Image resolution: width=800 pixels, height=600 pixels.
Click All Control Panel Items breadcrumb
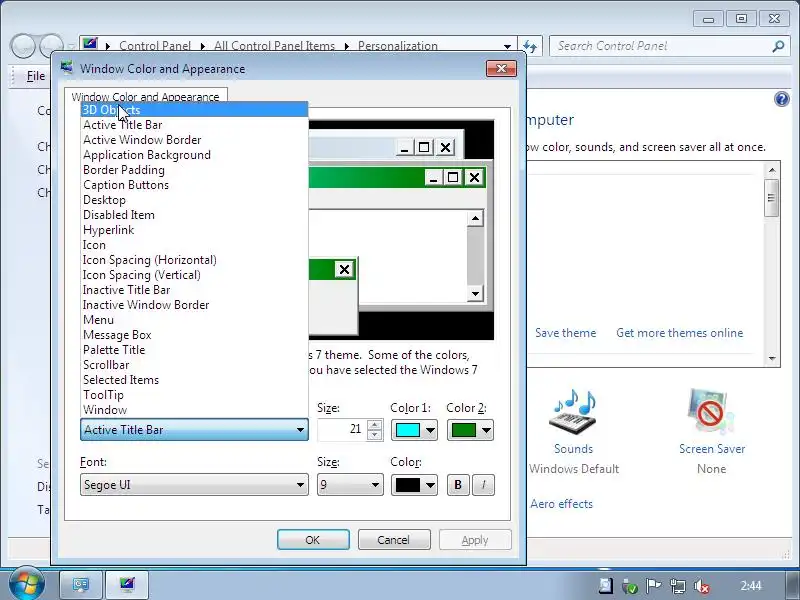pos(274,46)
